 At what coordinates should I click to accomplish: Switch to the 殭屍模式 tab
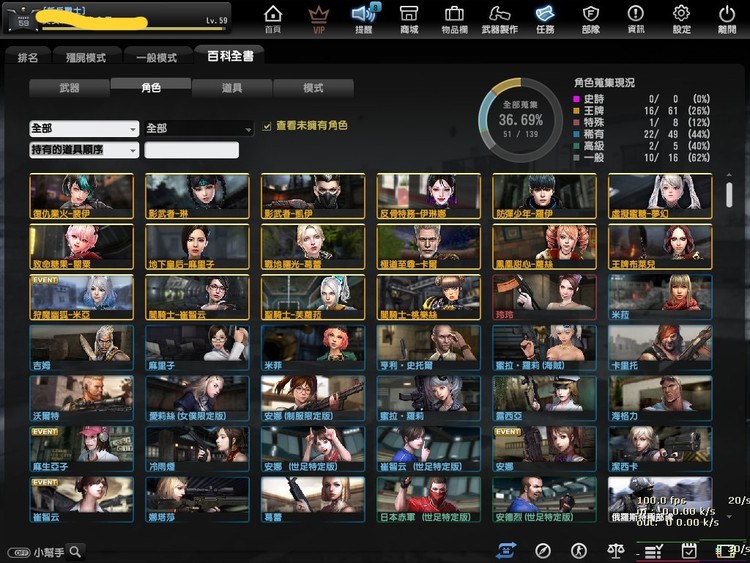(86, 57)
